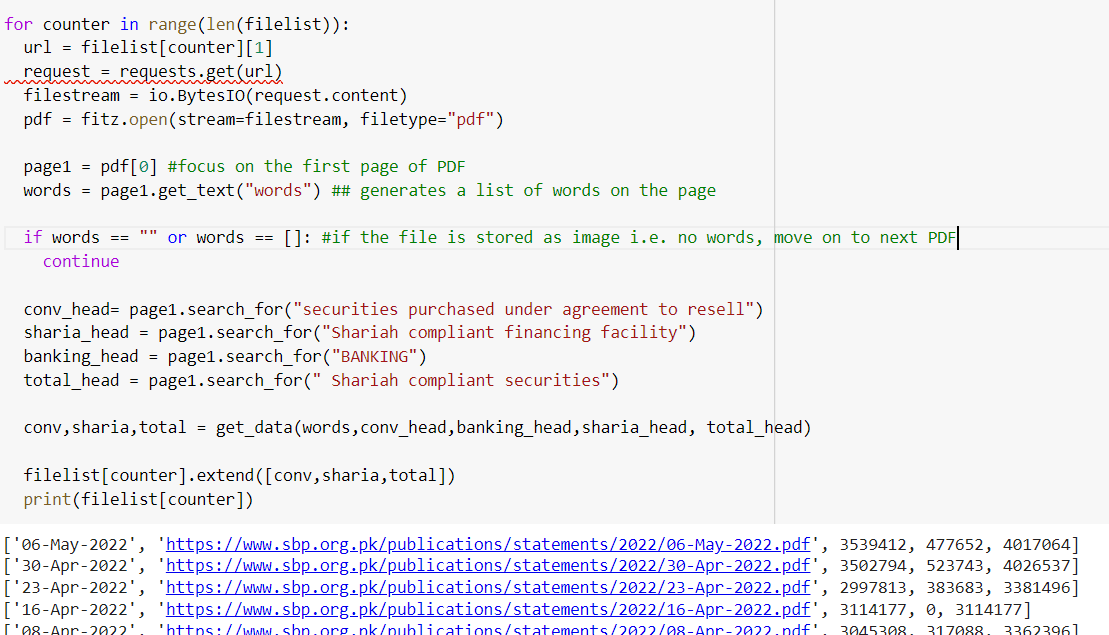The width and height of the screenshot is (1109, 635).
Task: Click the comment '## generates a list of words'
Action: coord(523,191)
